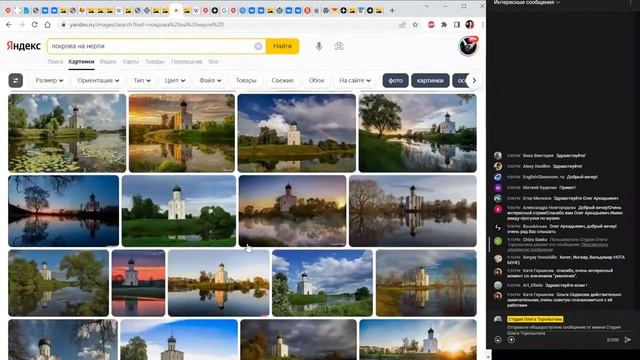
Task: Click Alexy Danilkin's avatar in chat
Action: click(498, 166)
